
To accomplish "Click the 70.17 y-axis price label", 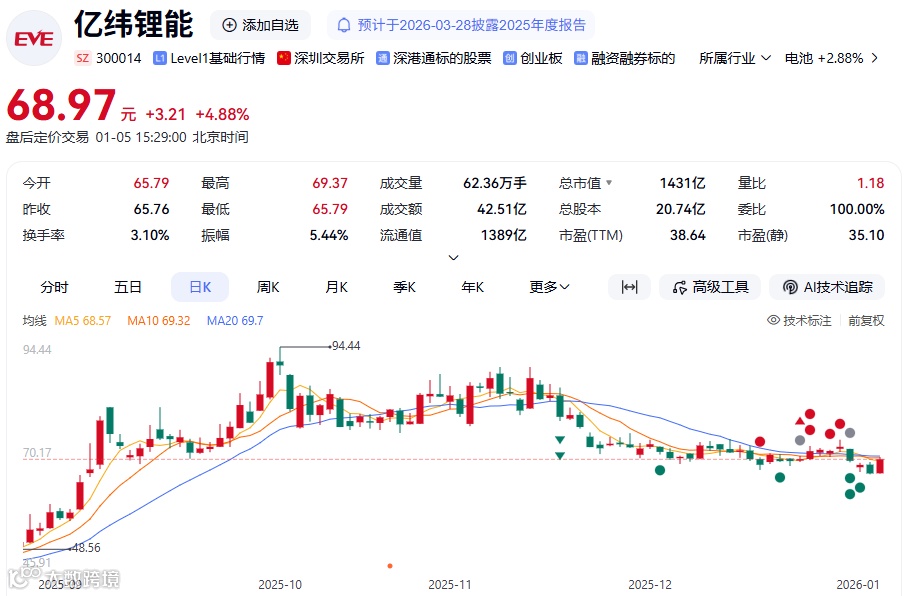I will (37, 452).
